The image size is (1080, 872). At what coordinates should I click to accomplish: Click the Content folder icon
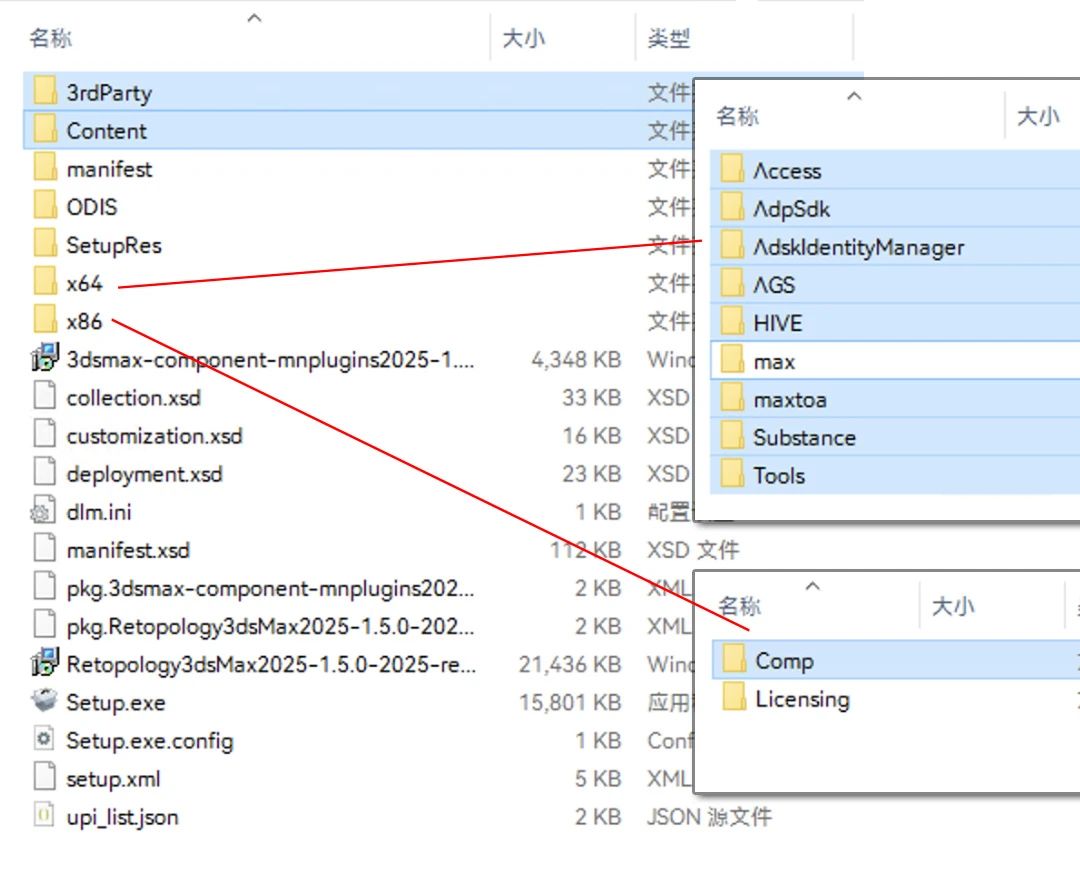(45, 130)
